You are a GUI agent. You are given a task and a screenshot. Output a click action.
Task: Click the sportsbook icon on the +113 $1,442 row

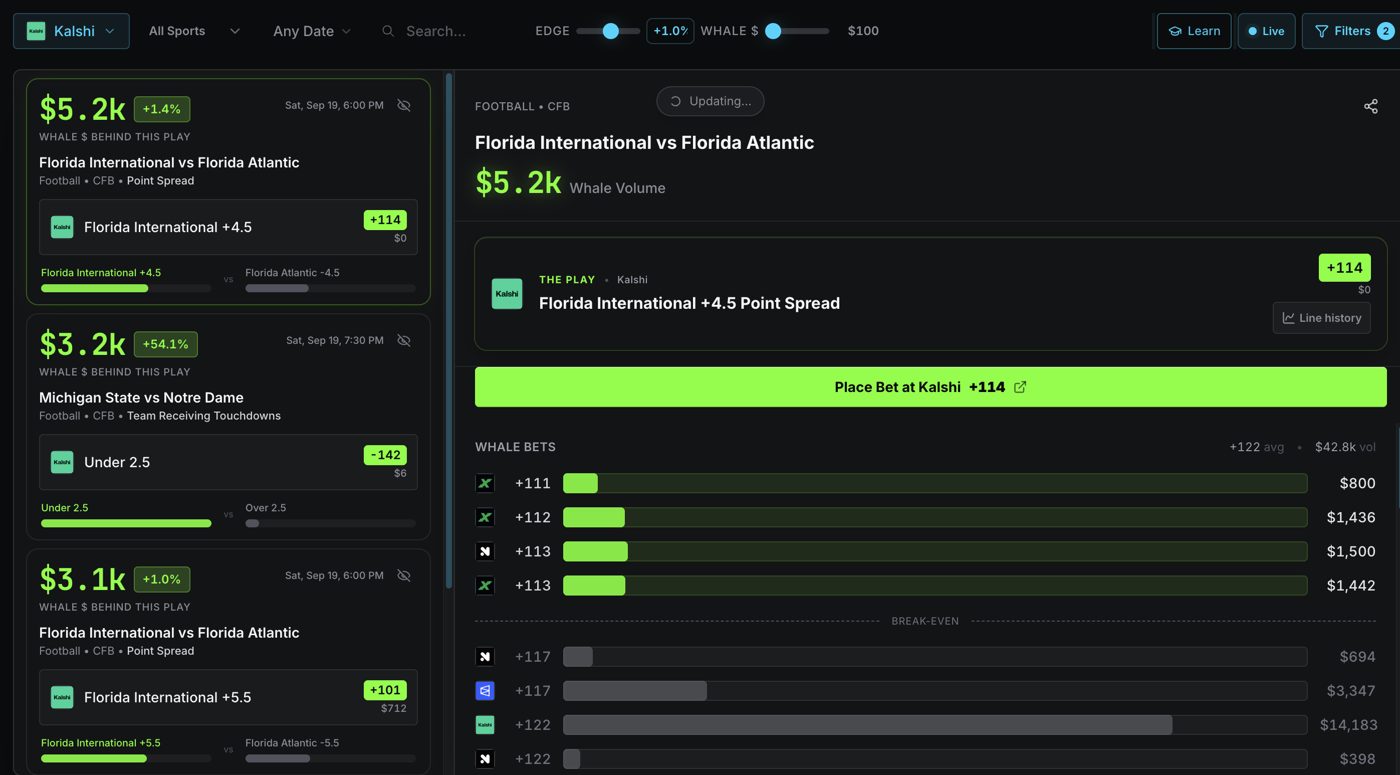point(485,585)
